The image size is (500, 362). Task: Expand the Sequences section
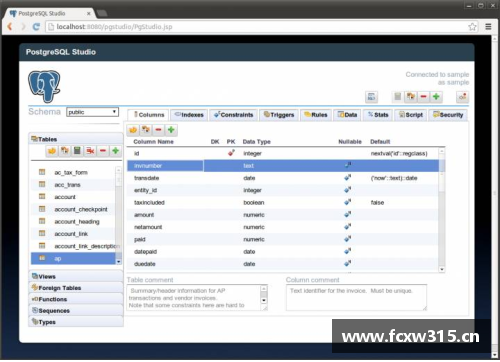tap(76, 310)
